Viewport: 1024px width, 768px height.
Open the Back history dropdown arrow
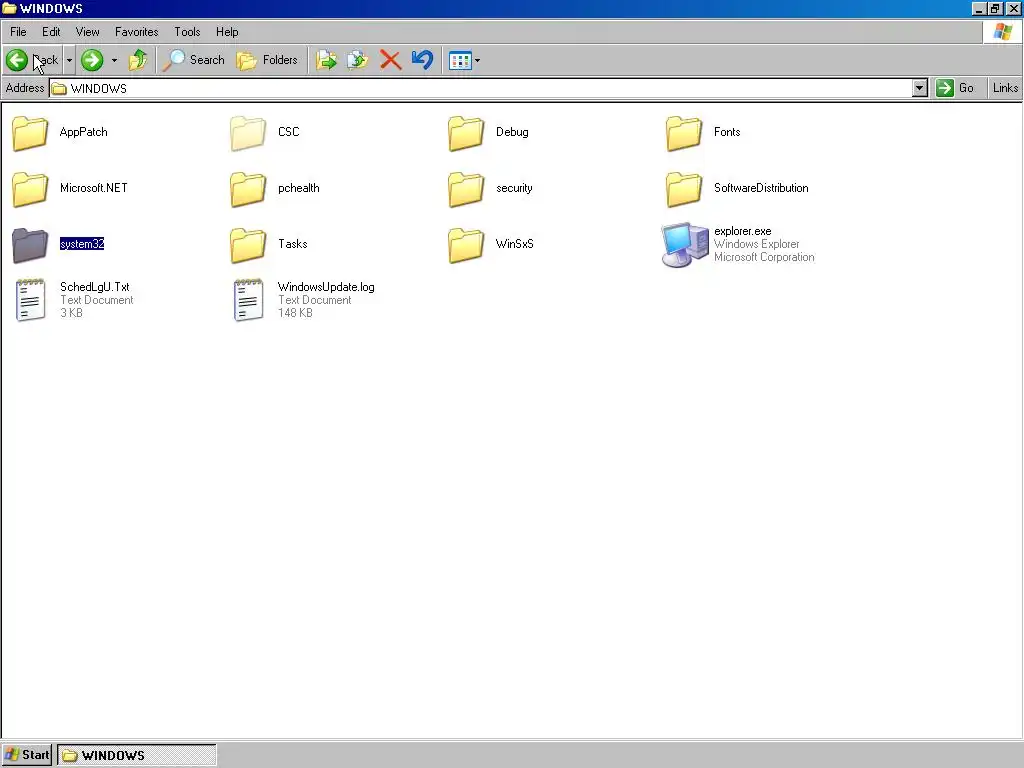69,60
